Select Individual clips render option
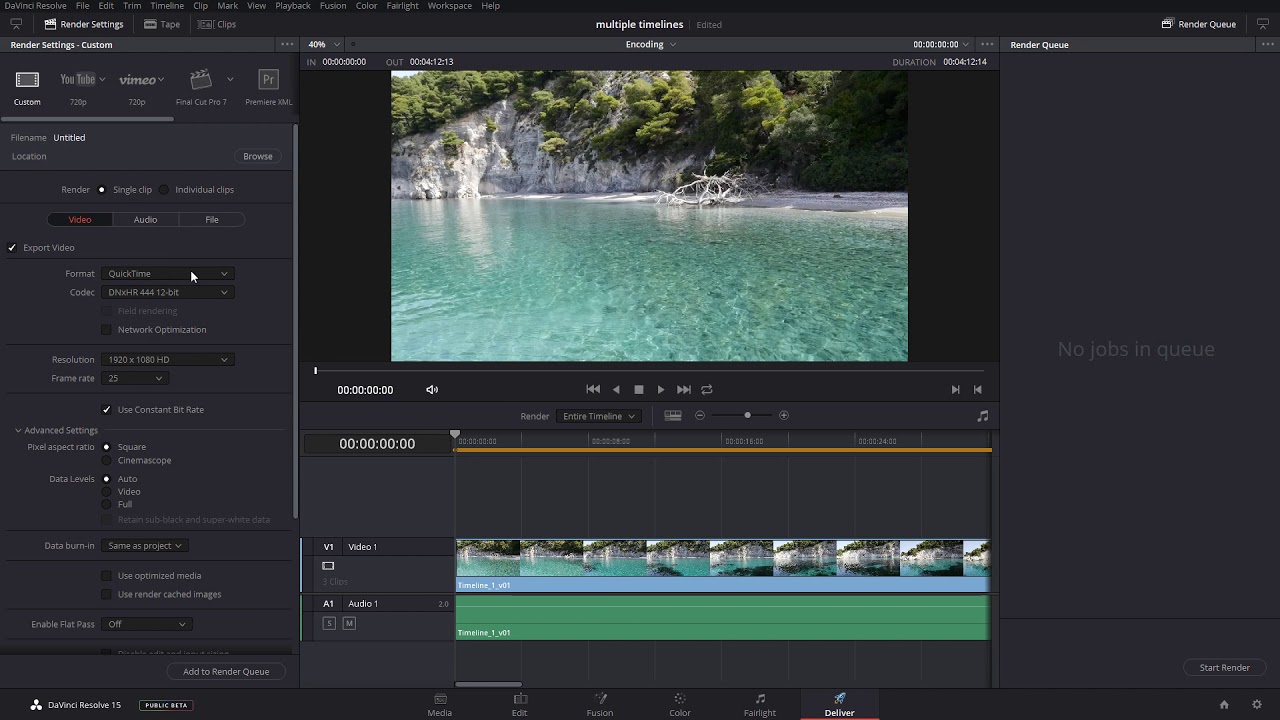The image size is (1280, 720). point(164,190)
